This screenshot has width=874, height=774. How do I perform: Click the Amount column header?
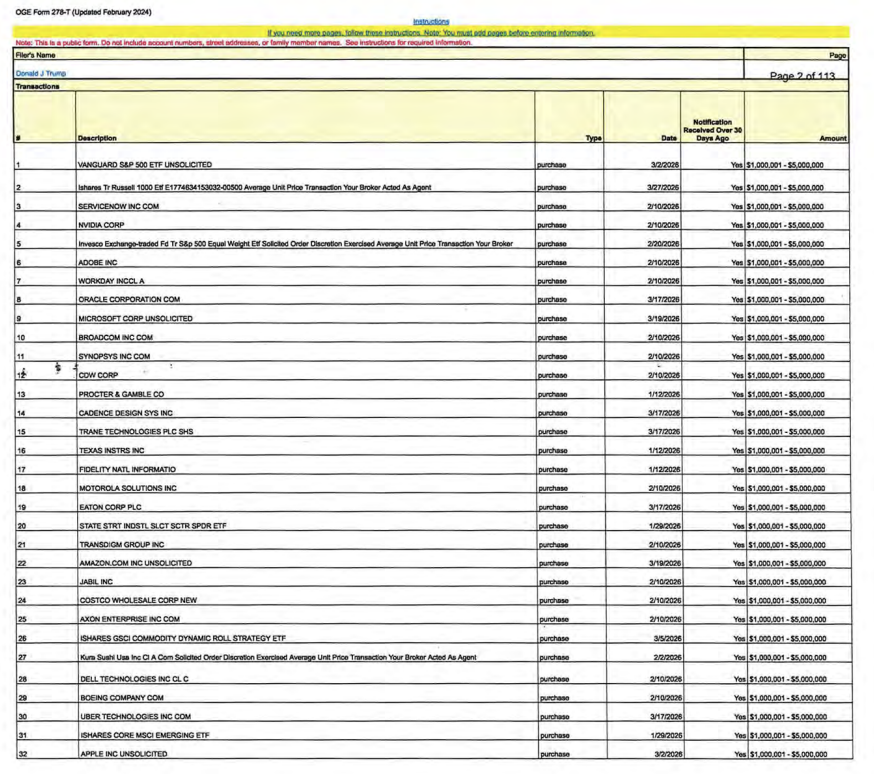[x=833, y=138]
